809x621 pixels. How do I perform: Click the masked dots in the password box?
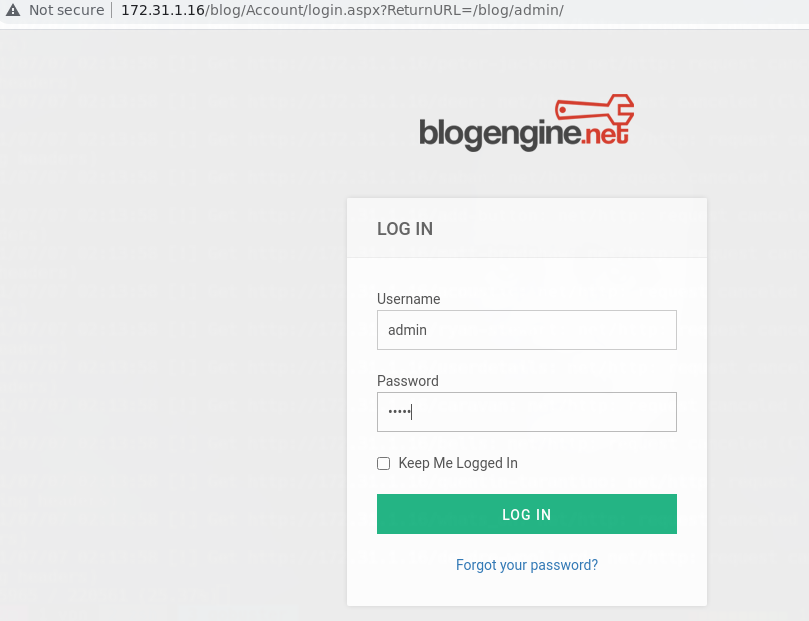[400, 412]
